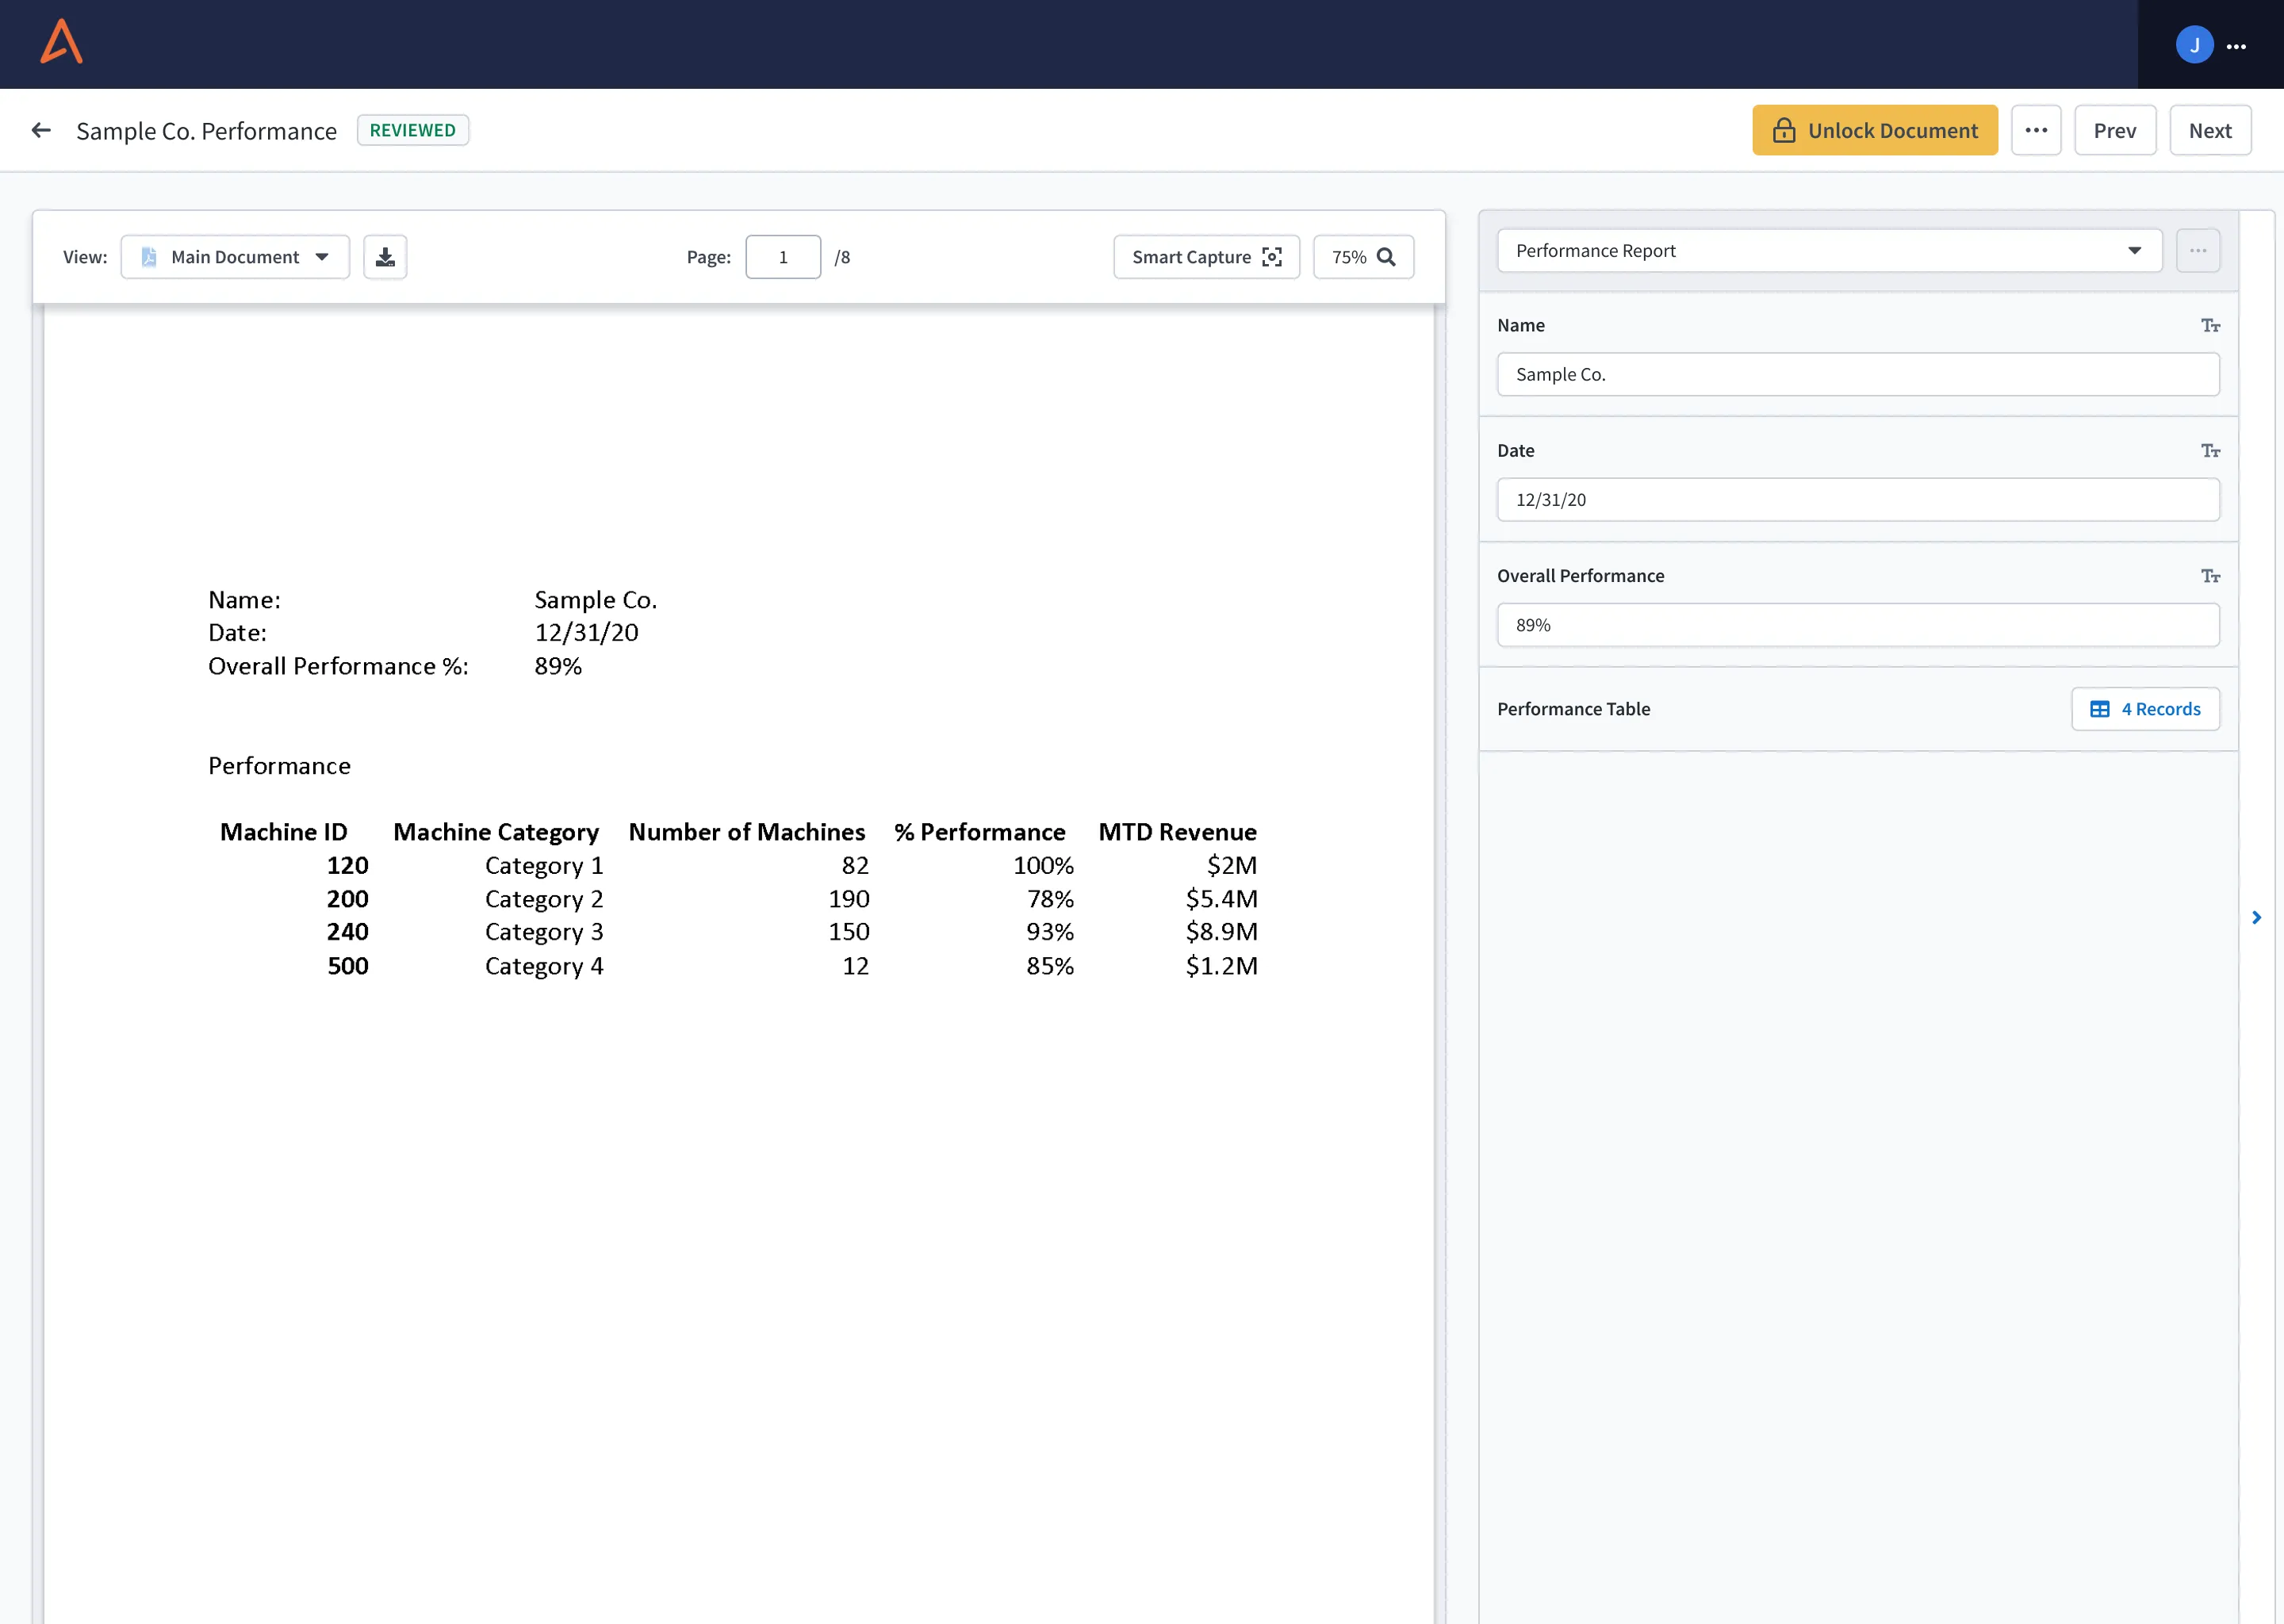
Task: Open the Main Document view dropdown
Action: pos(235,257)
